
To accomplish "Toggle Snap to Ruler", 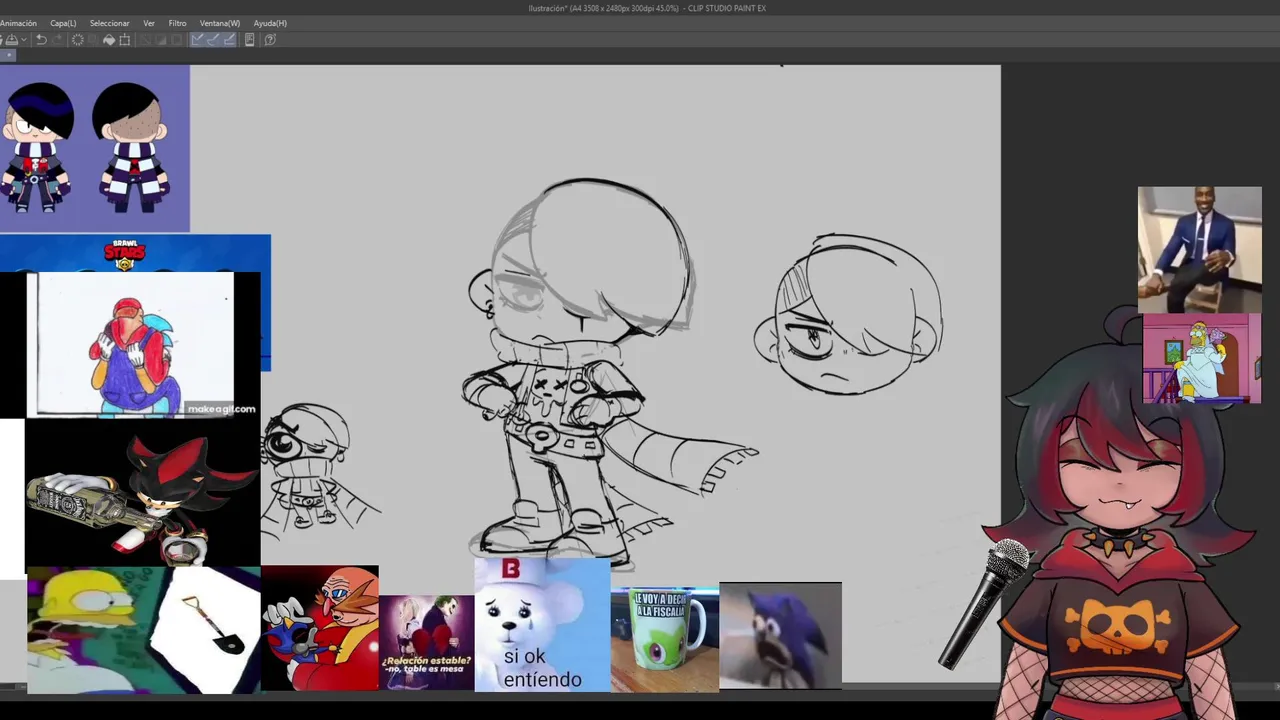I will click(x=197, y=40).
